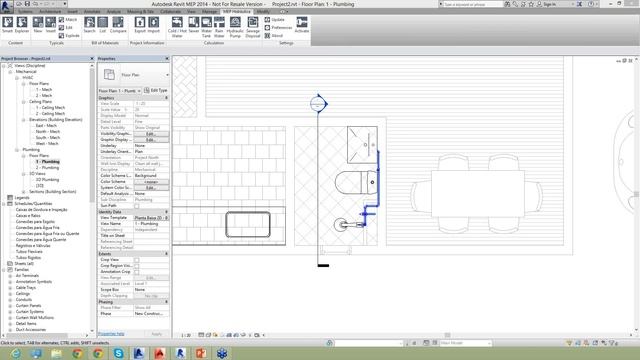
Task: Open Bill of Materials List
Action: coord(102,25)
